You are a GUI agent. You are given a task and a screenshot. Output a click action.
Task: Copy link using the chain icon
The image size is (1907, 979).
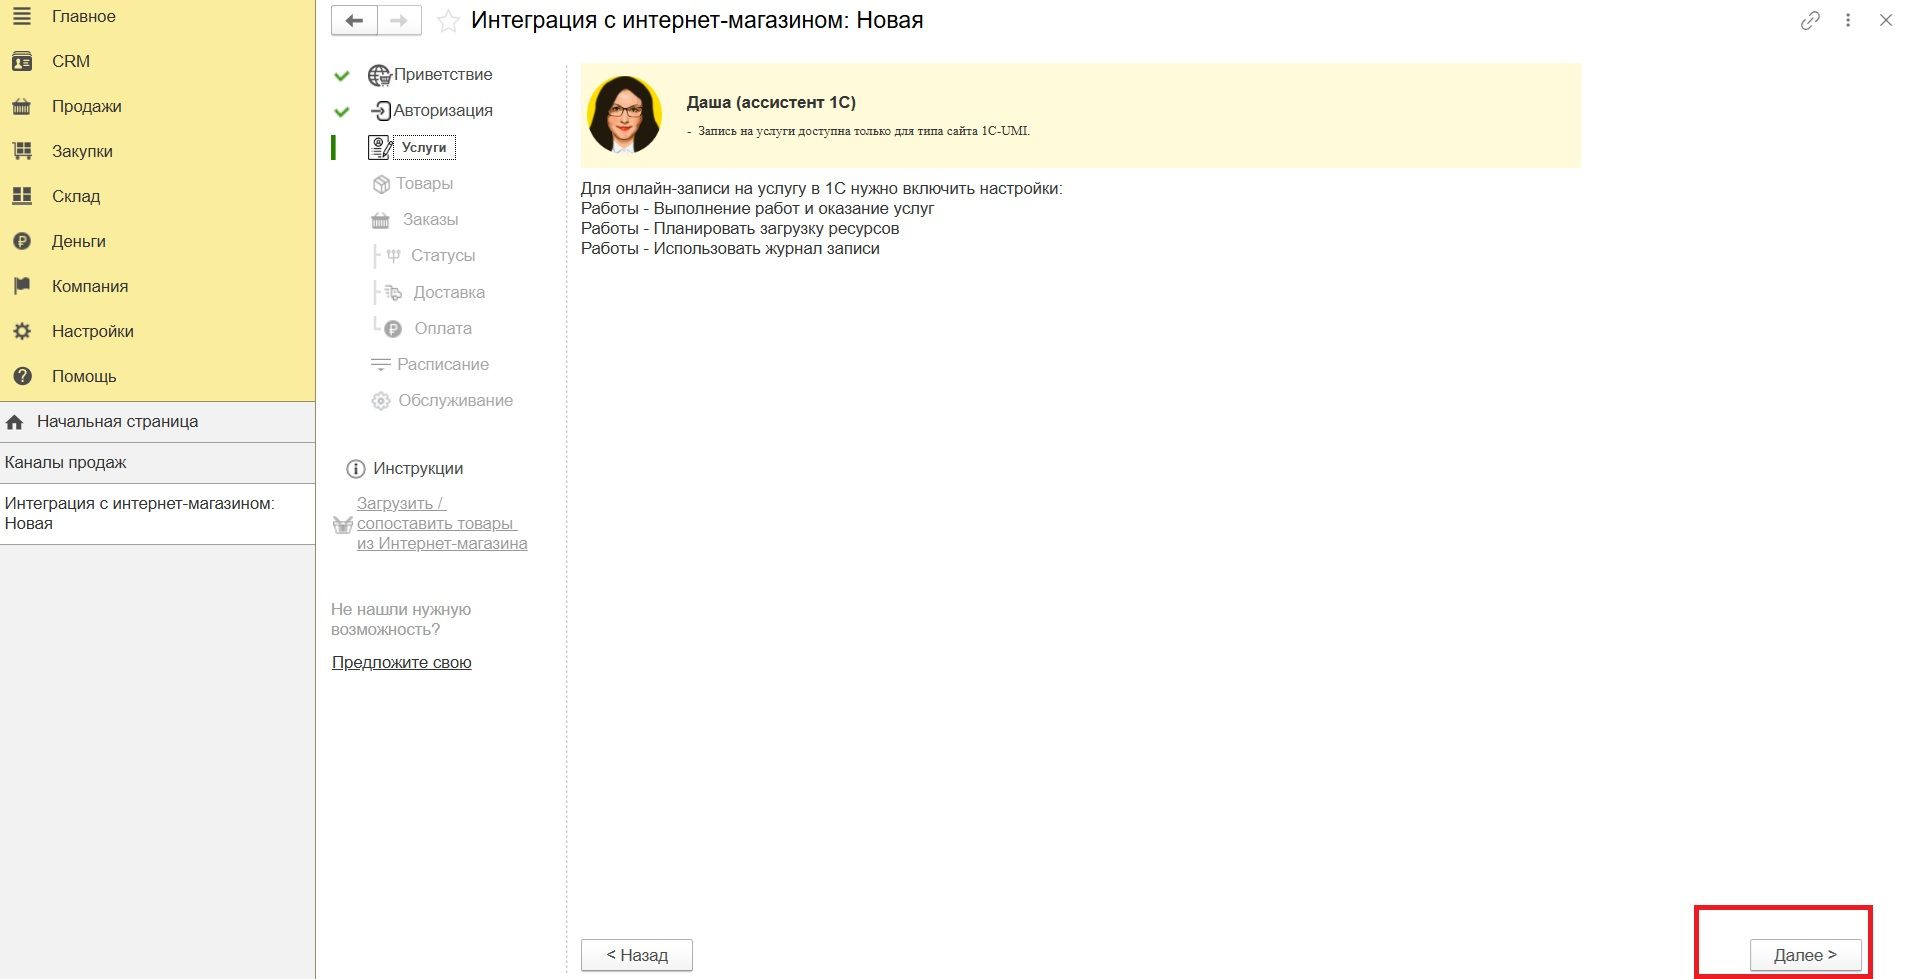tap(1810, 20)
